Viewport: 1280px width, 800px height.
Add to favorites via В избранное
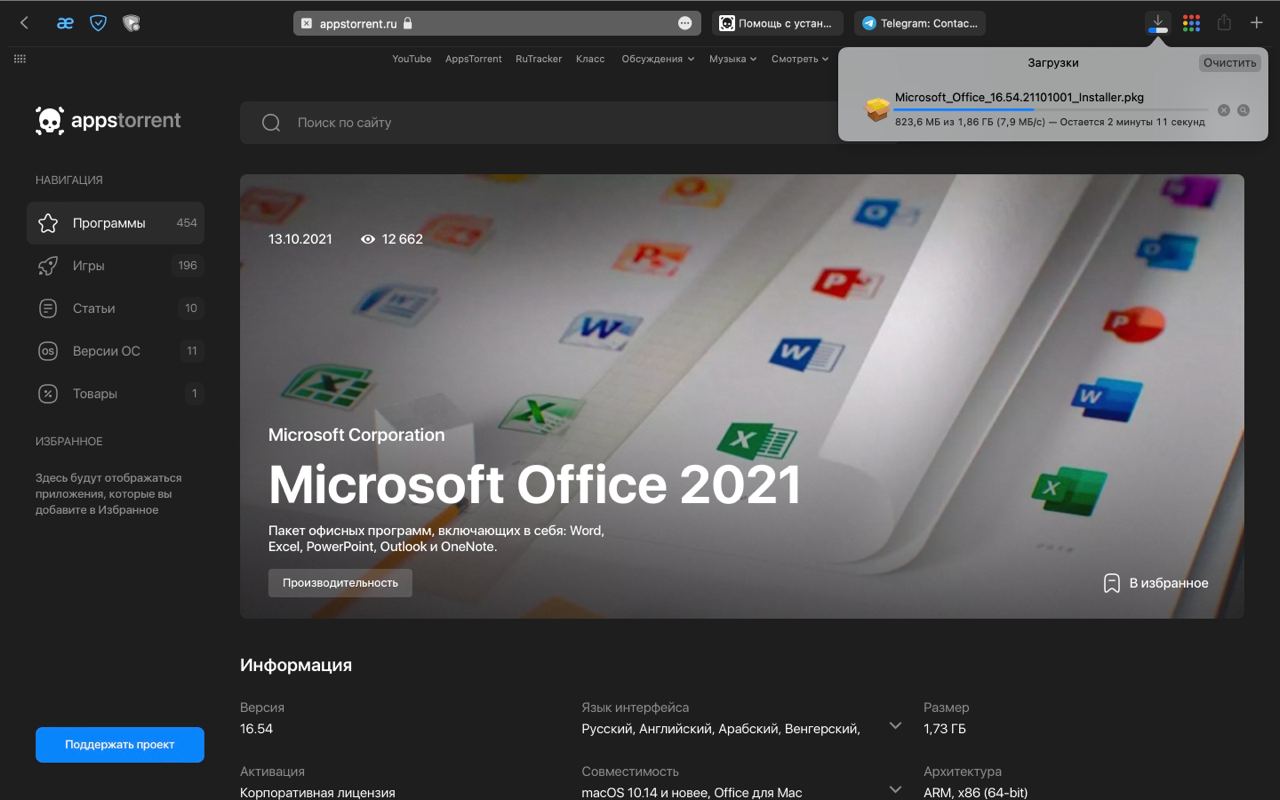(1155, 583)
